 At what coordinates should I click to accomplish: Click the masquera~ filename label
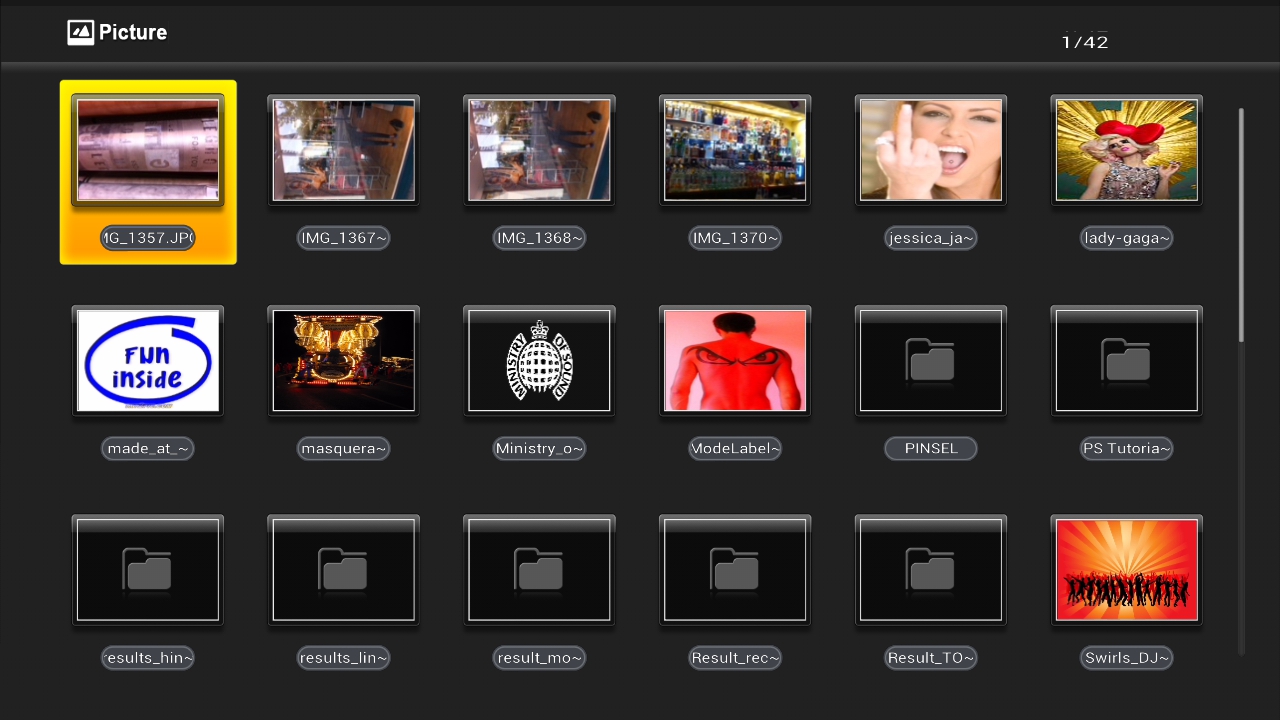[343, 448]
